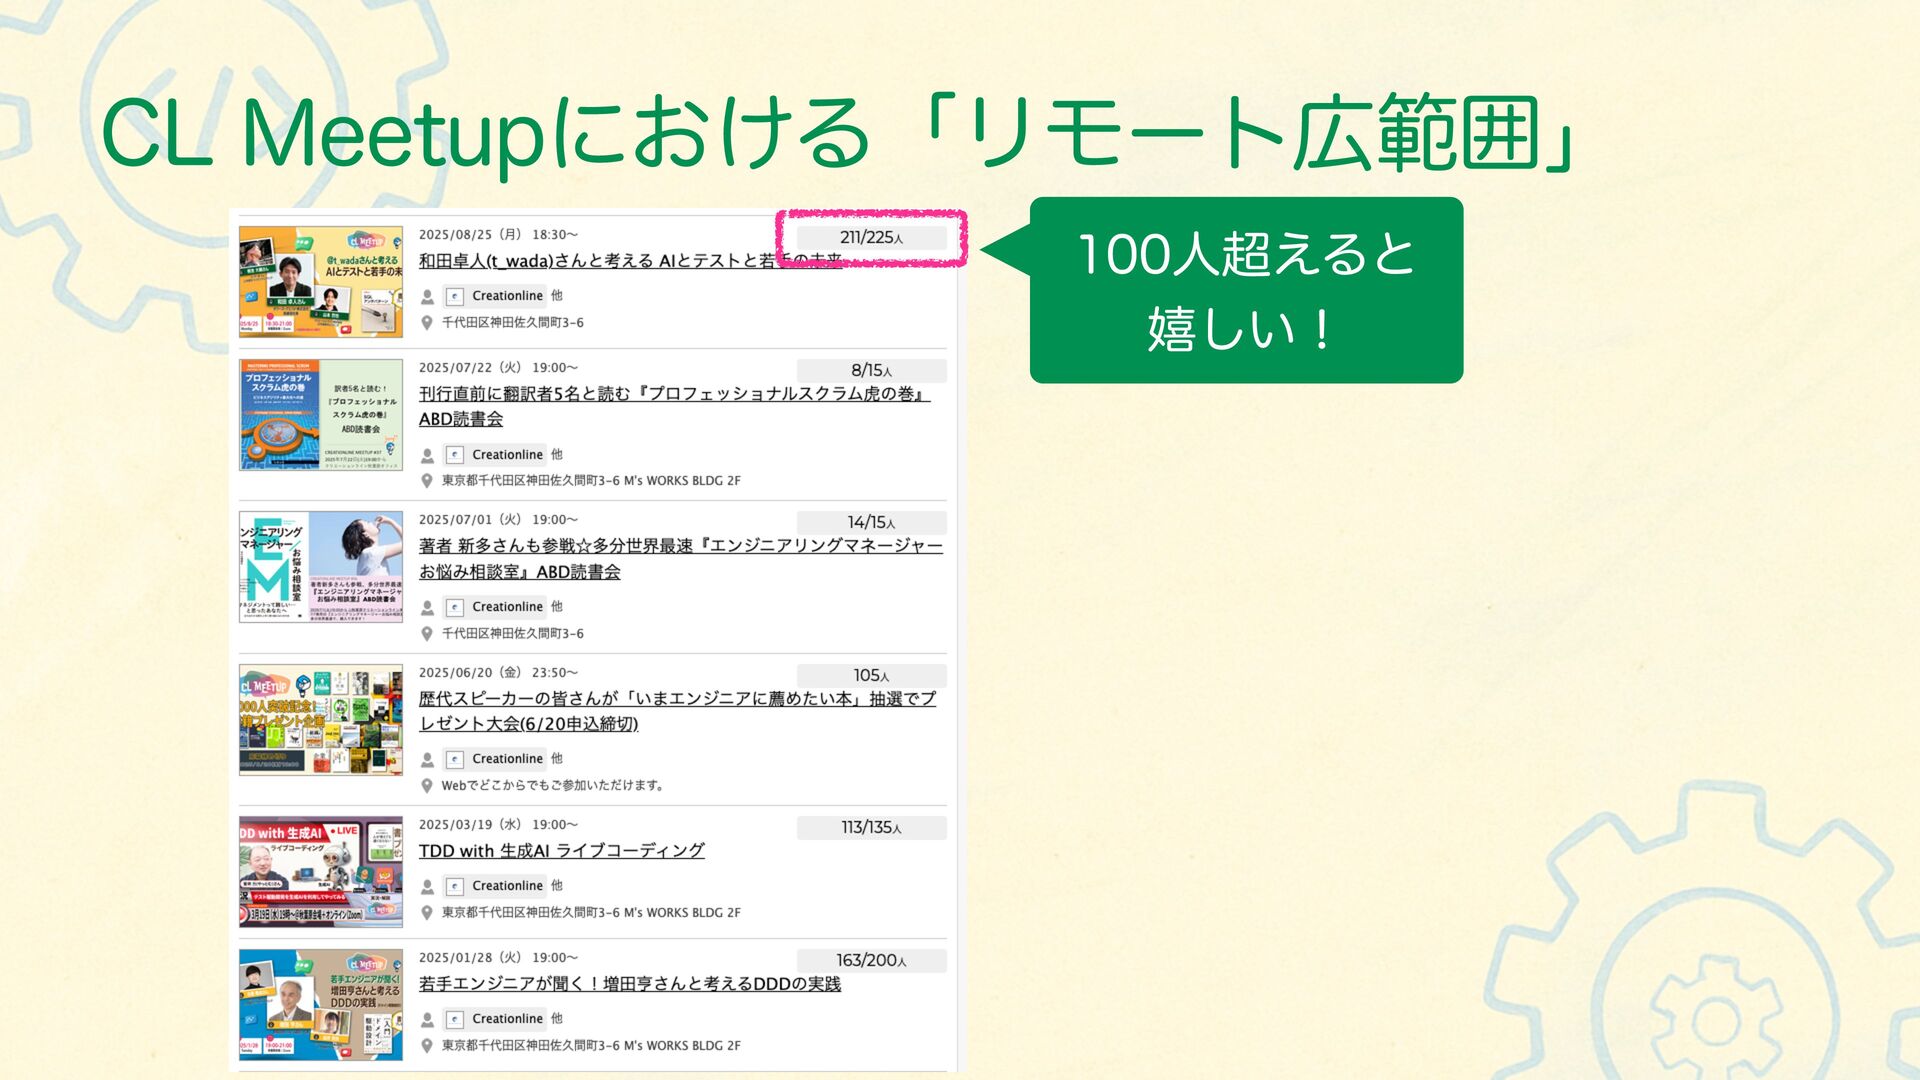
Task: Click Creationline organizer in 2025/07/22 row
Action: (495, 455)
